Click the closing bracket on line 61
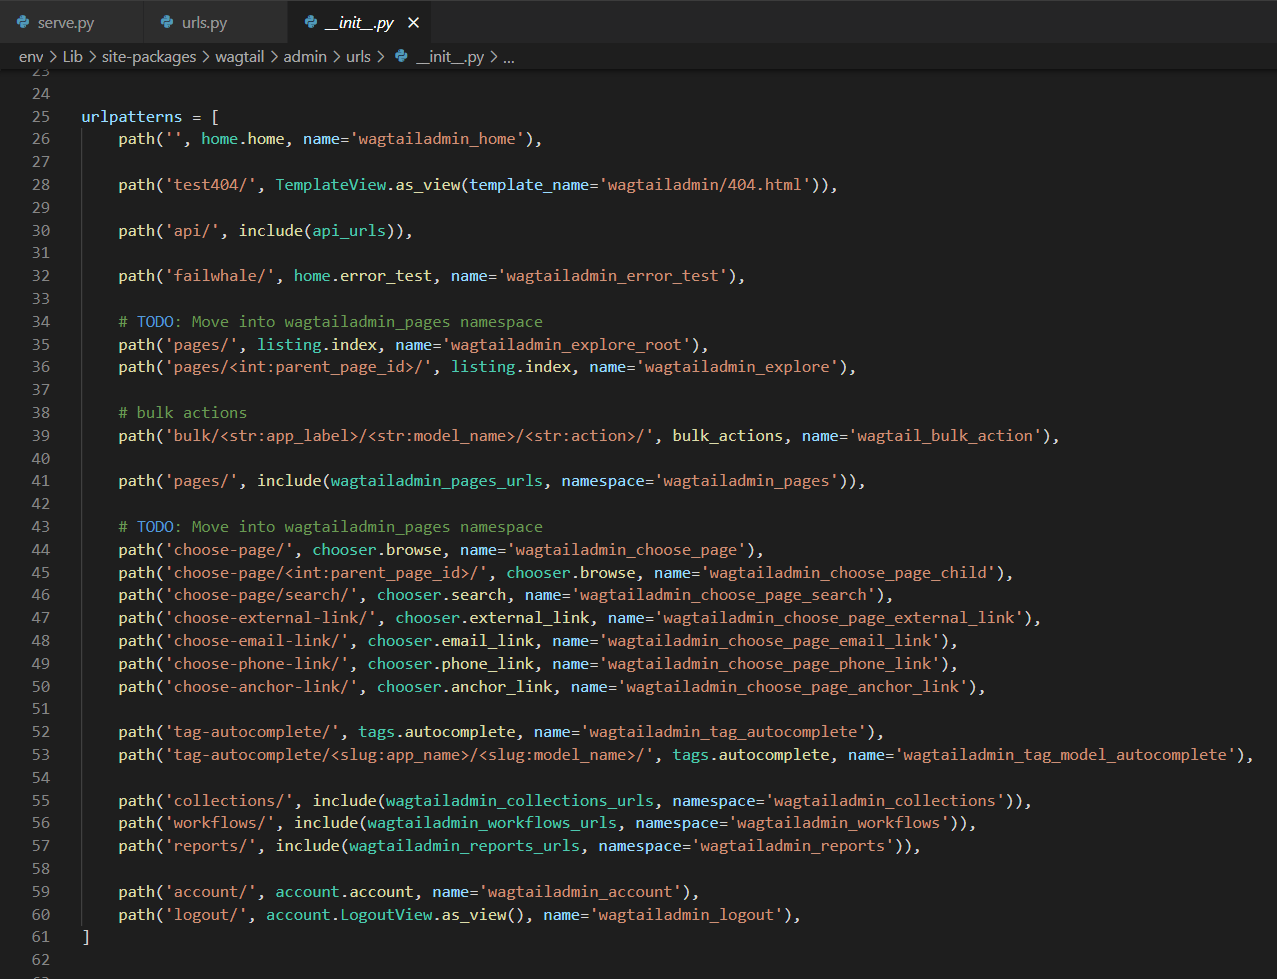The image size is (1277, 979). (86, 937)
